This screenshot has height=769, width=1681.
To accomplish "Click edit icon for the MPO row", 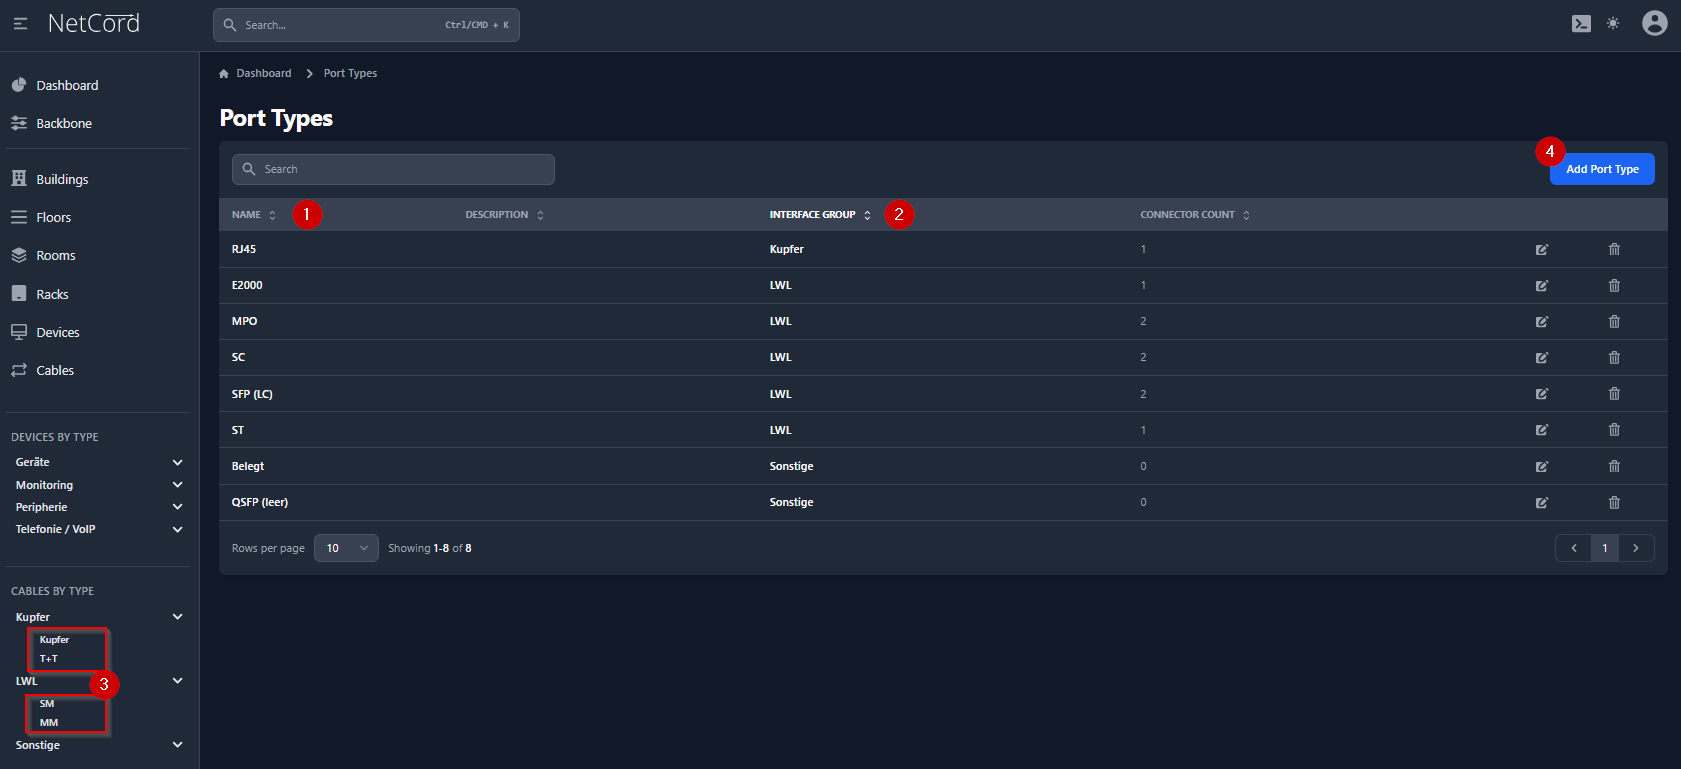I will [x=1541, y=322].
